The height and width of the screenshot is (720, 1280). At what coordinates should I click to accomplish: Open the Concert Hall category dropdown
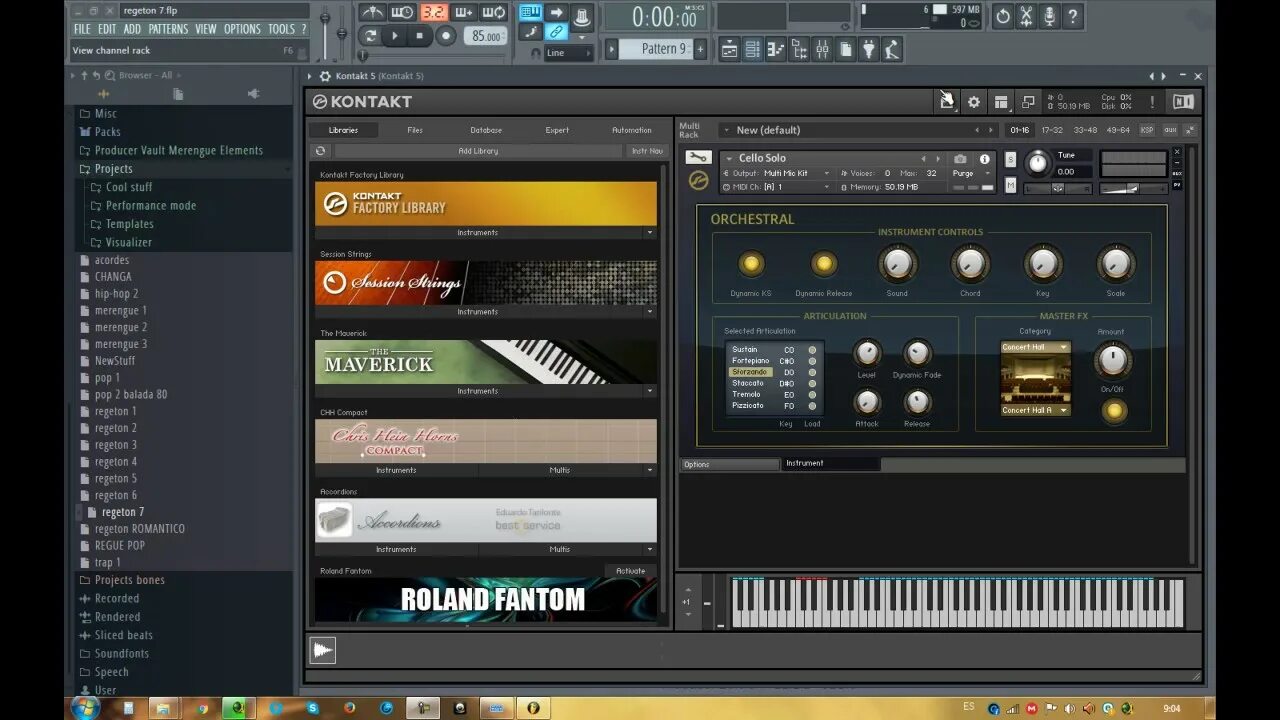[x=1035, y=348]
